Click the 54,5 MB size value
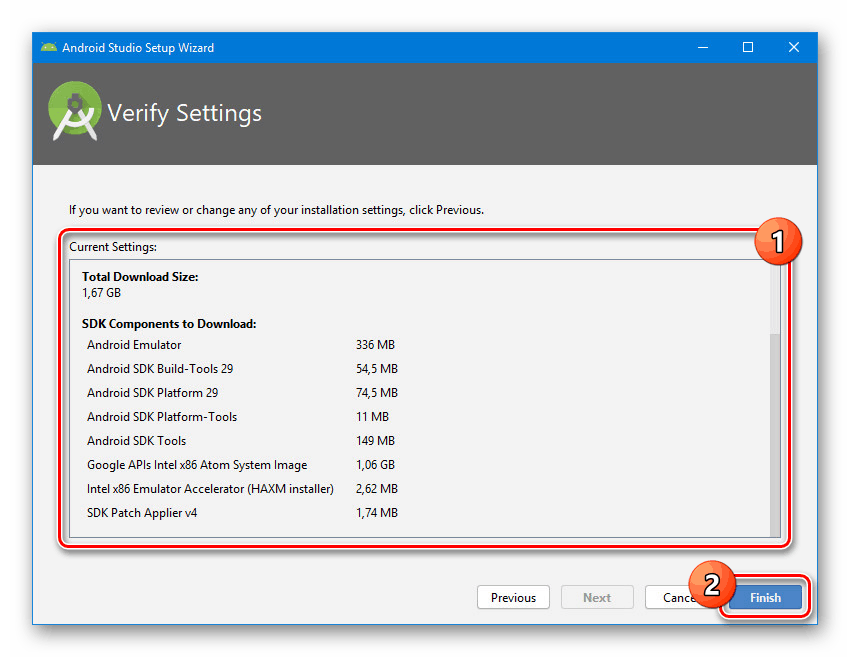This screenshot has height=657, width=850. (x=377, y=369)
